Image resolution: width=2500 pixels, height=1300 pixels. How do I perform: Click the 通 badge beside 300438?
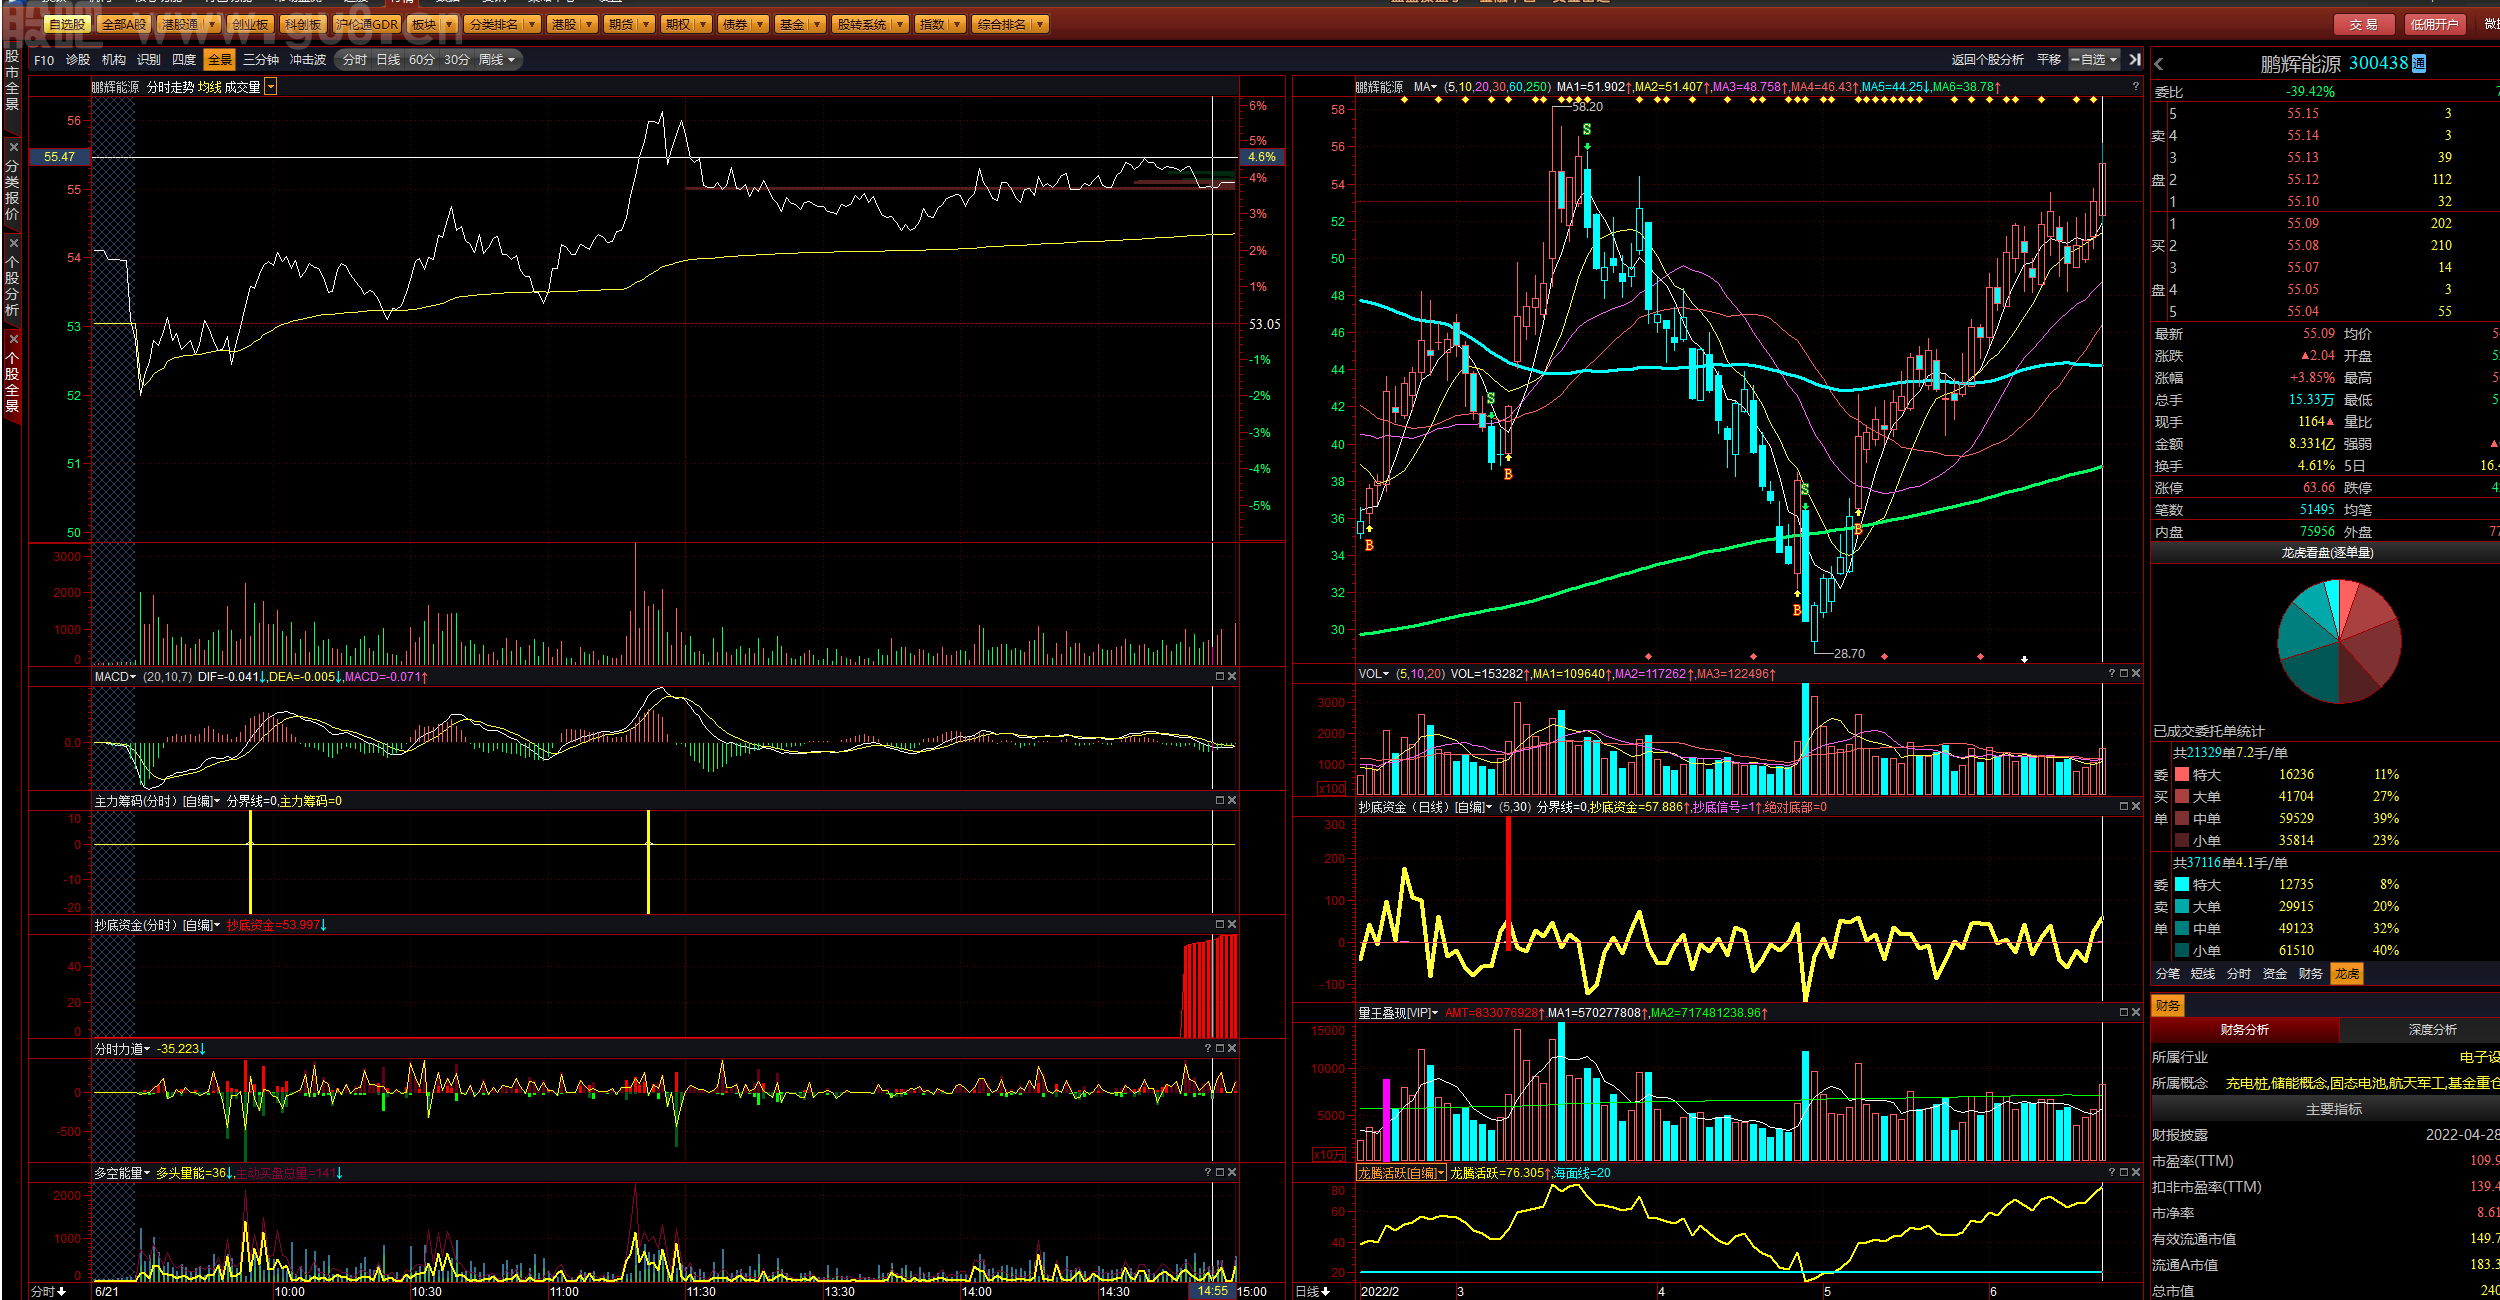point(2419,64)
